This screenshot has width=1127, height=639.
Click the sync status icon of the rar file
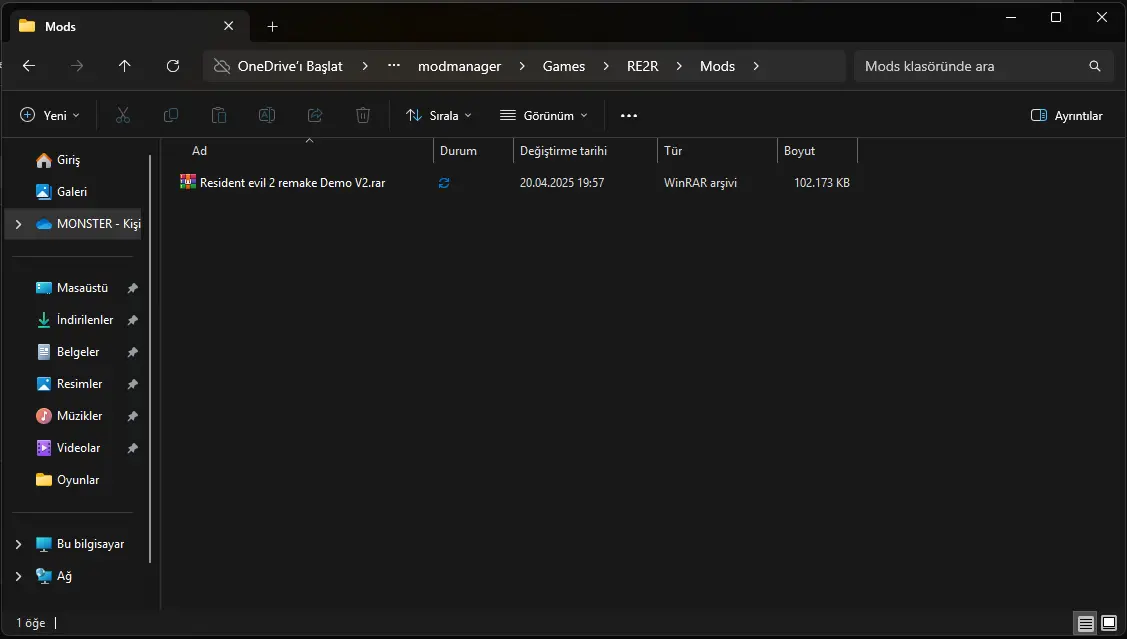point(444,183)
